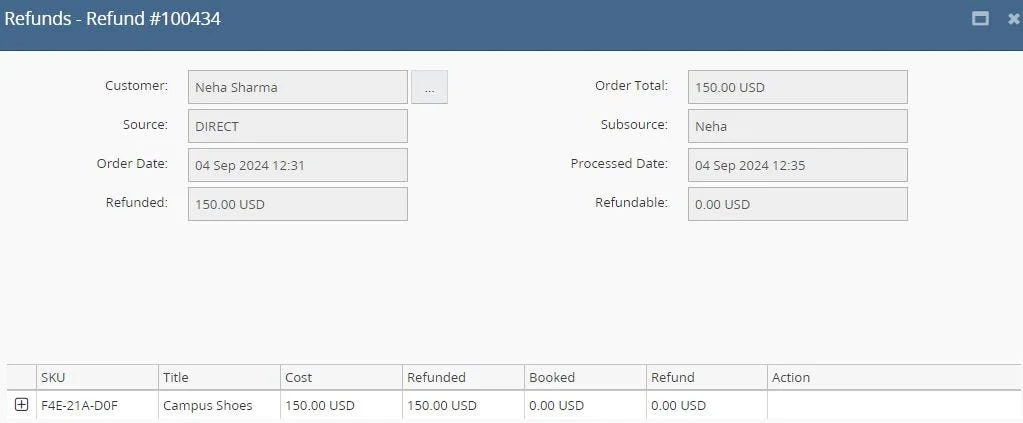Click the Booked column header
The image size is (1023, 423).
[x=584, y=377]
